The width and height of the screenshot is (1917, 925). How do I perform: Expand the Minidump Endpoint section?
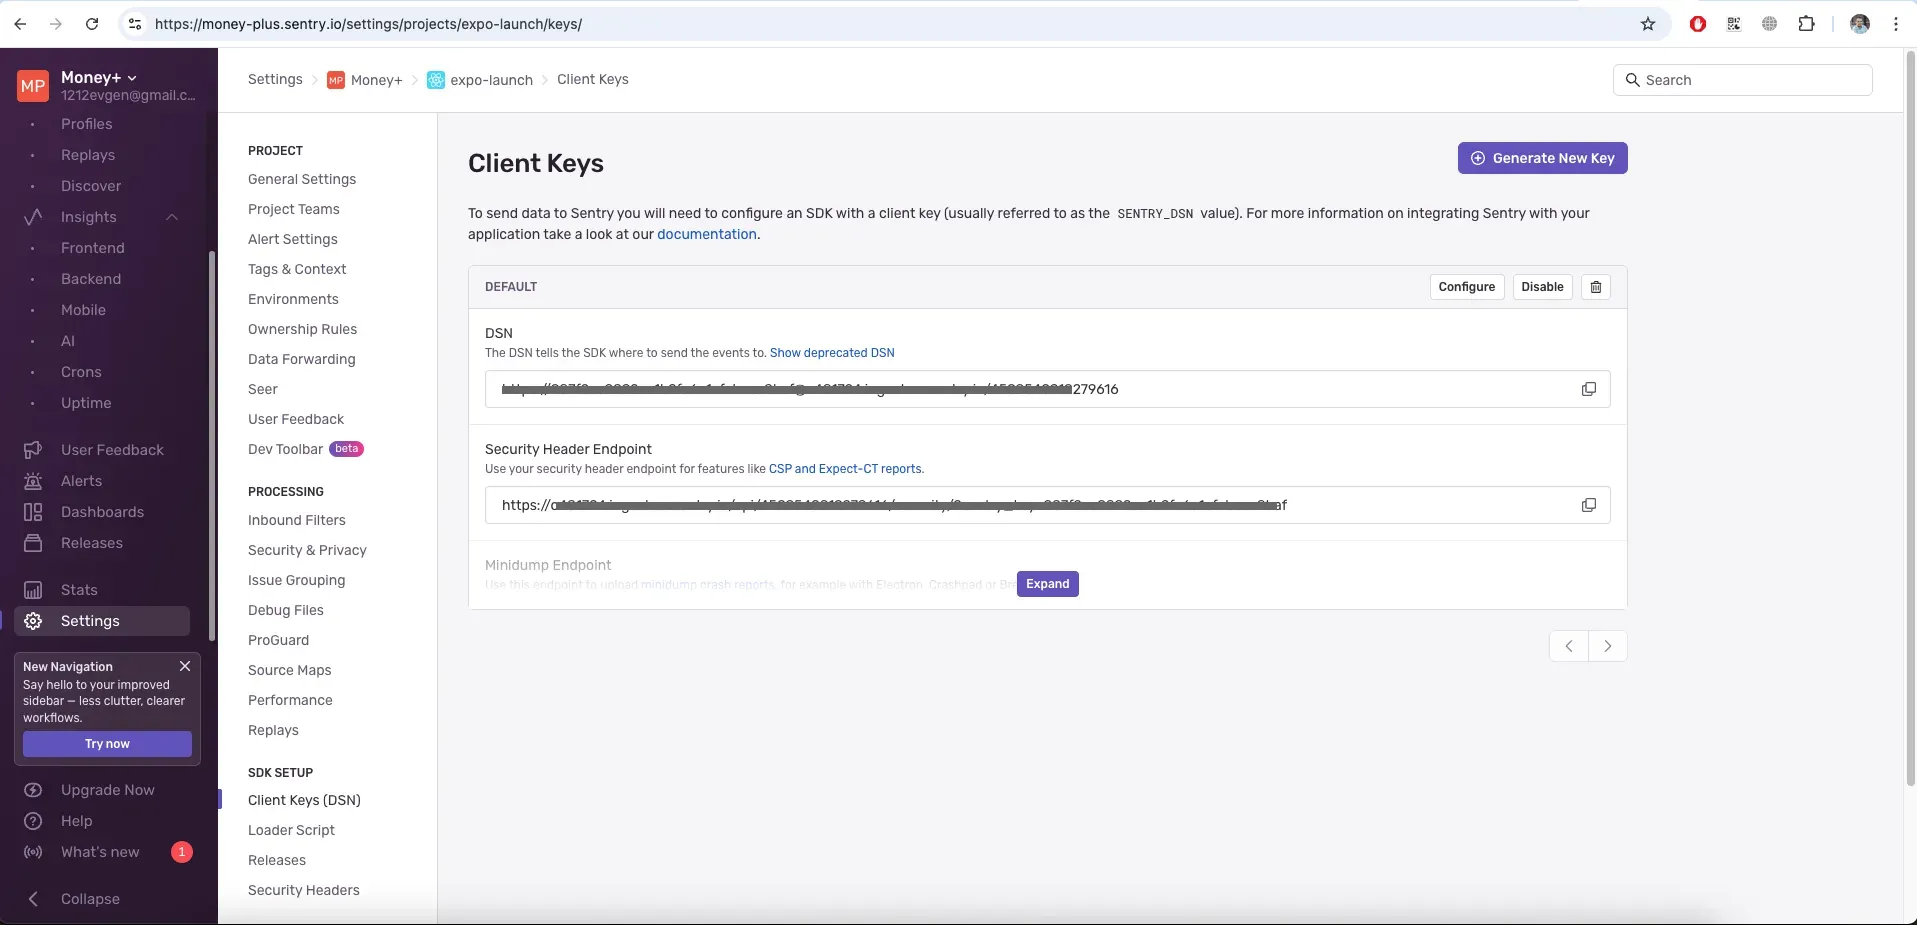1047,584
